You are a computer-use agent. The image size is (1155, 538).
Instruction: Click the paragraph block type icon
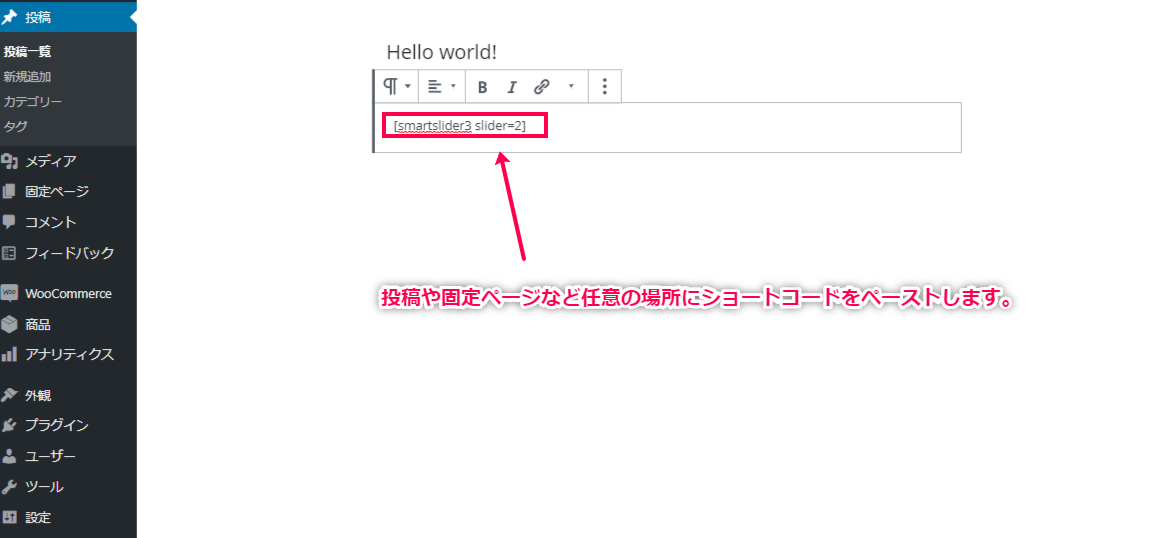click(391, 86)
